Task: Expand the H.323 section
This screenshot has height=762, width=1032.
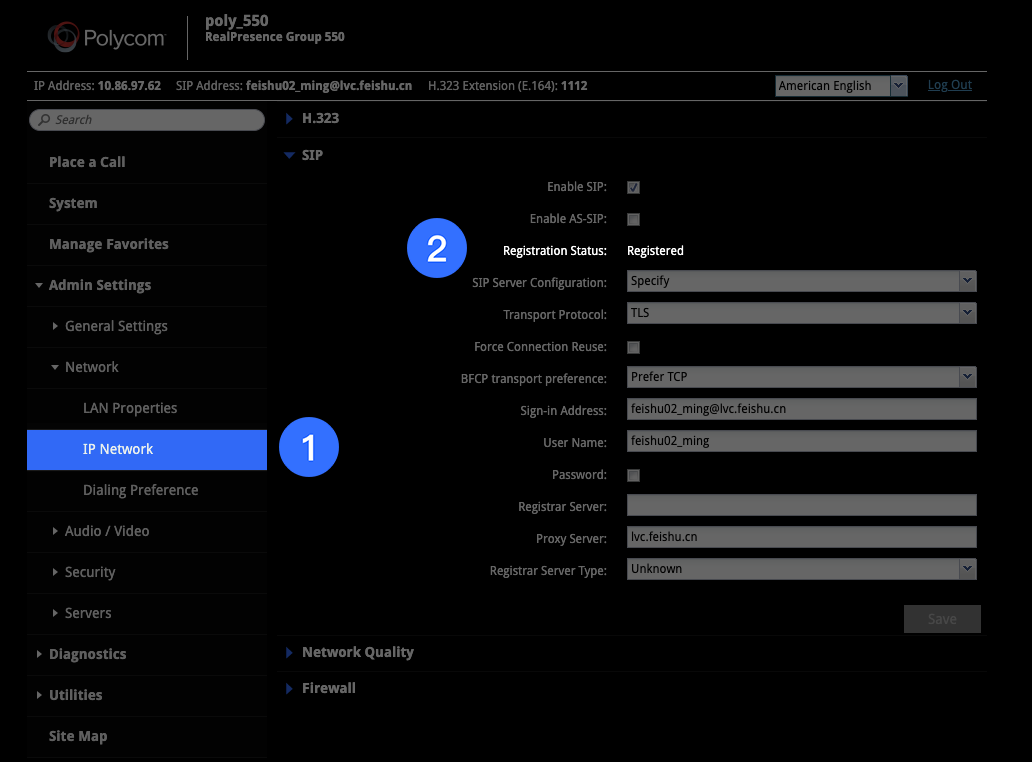Action: [x=320, y=118]
